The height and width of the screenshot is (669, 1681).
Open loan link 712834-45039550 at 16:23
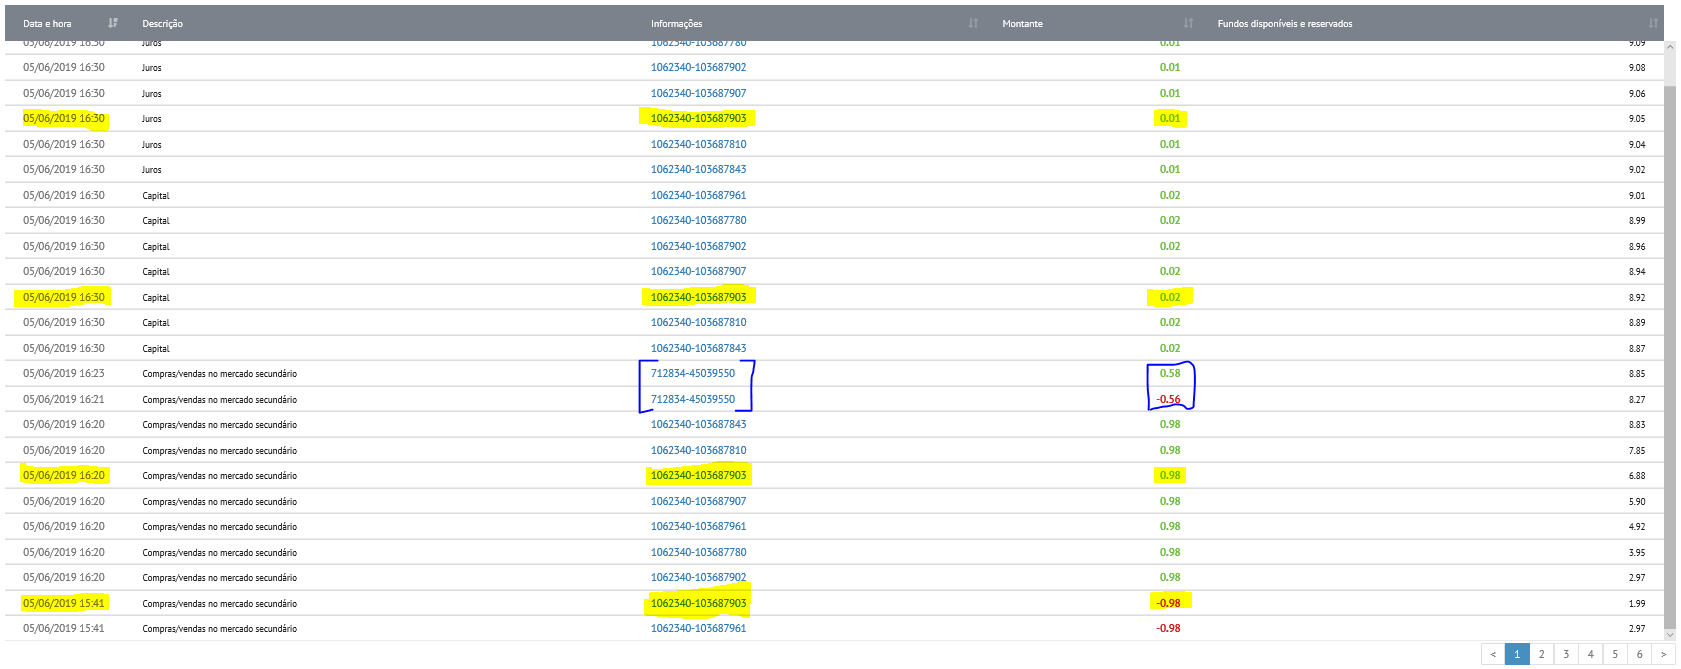(x=693, y=373)
